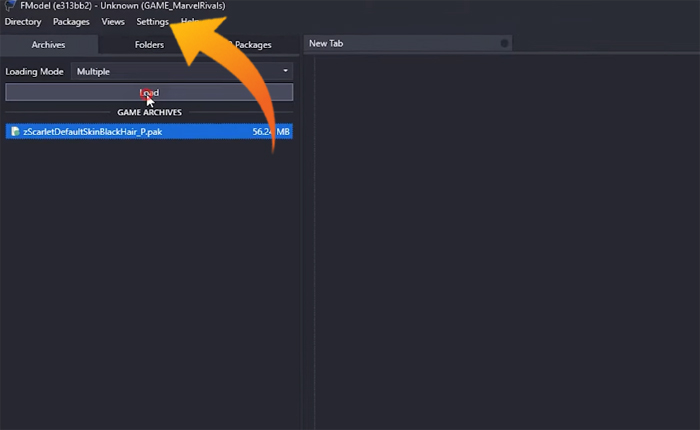
Task: Switch to the Packages tab beside Folders
Action: pos(251,45)
